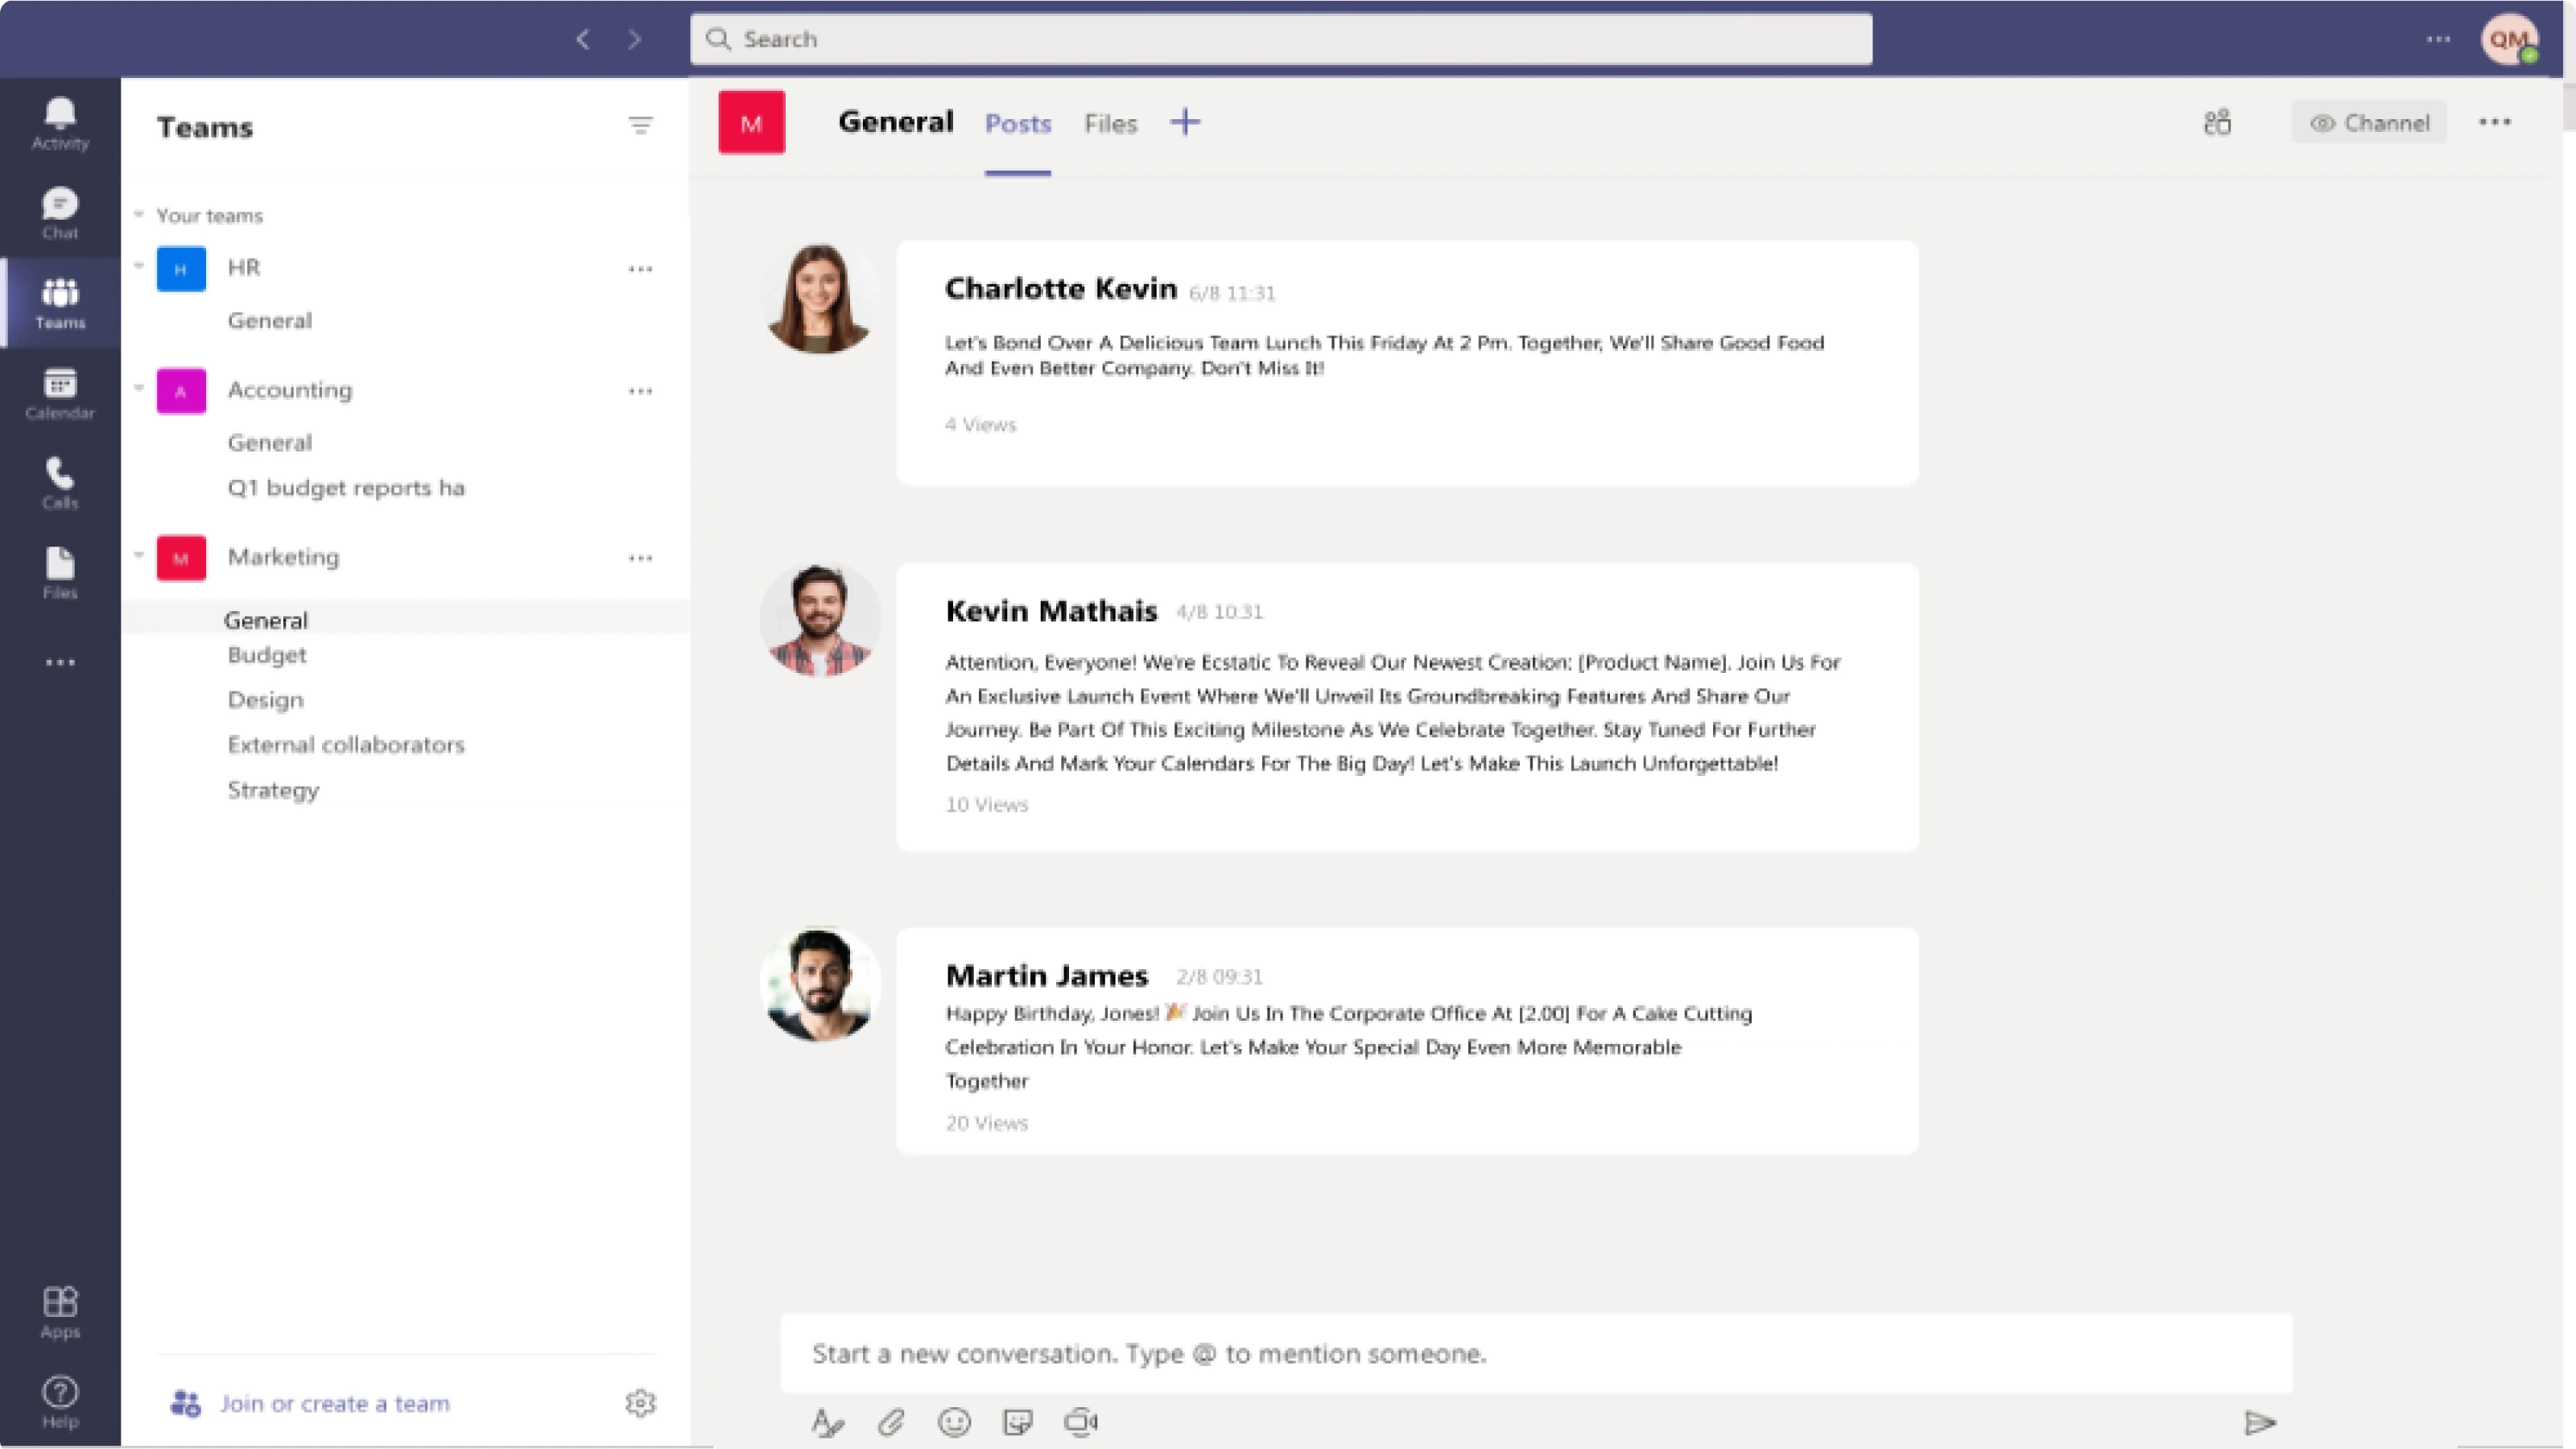Filter the teams list

pyautogui.click(x=641, y=126)
